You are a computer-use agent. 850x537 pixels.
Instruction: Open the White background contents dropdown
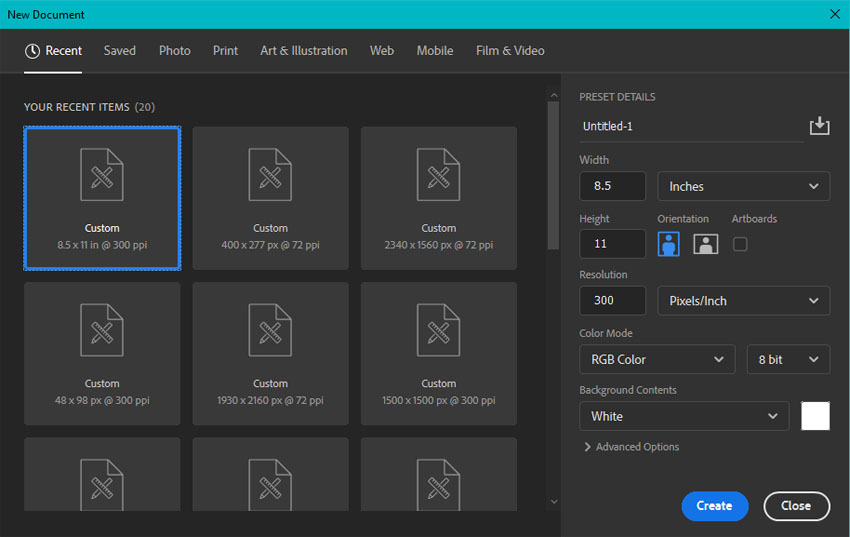[x=684, y=416]
